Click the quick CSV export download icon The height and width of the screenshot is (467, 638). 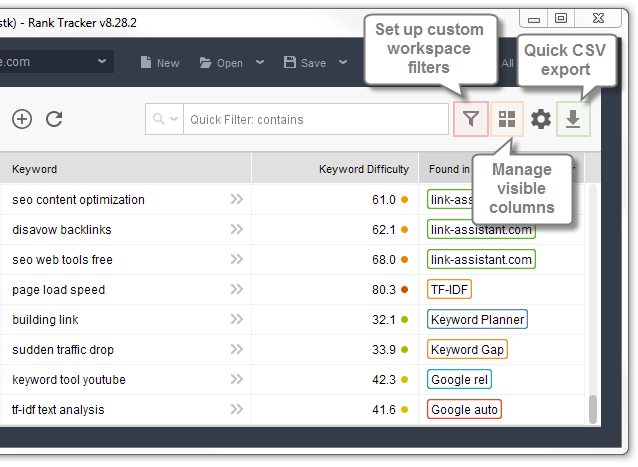click(573, 119)
